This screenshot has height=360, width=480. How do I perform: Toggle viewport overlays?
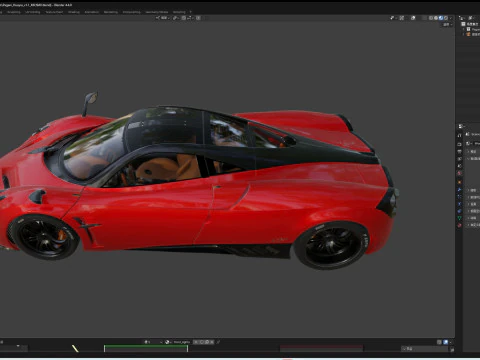click(413, 18)
